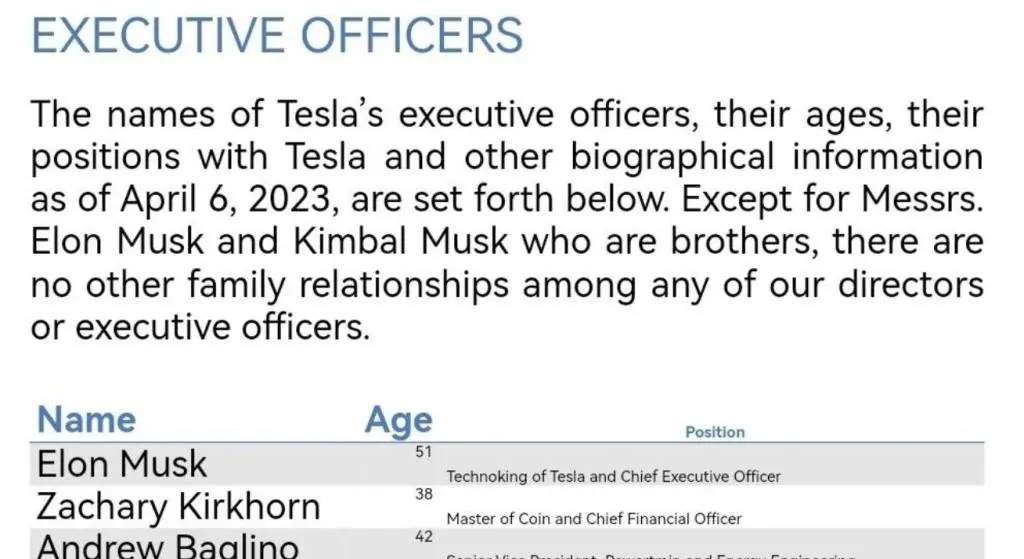Click the Position column header
Viewport: 1024px width, 559px height.
[714, 432]
